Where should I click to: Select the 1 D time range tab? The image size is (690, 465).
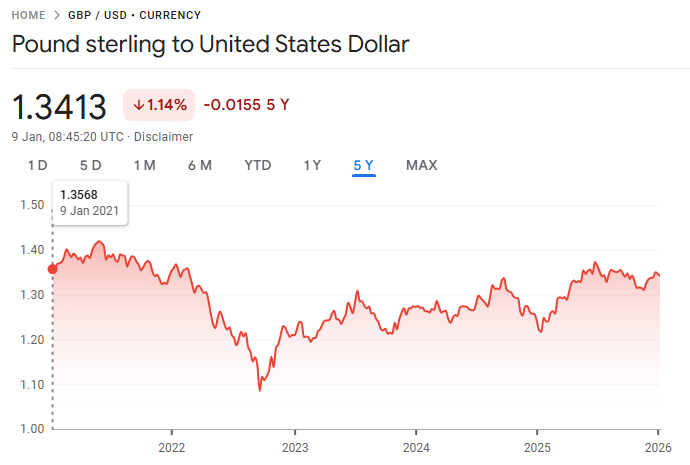(37, 165)
